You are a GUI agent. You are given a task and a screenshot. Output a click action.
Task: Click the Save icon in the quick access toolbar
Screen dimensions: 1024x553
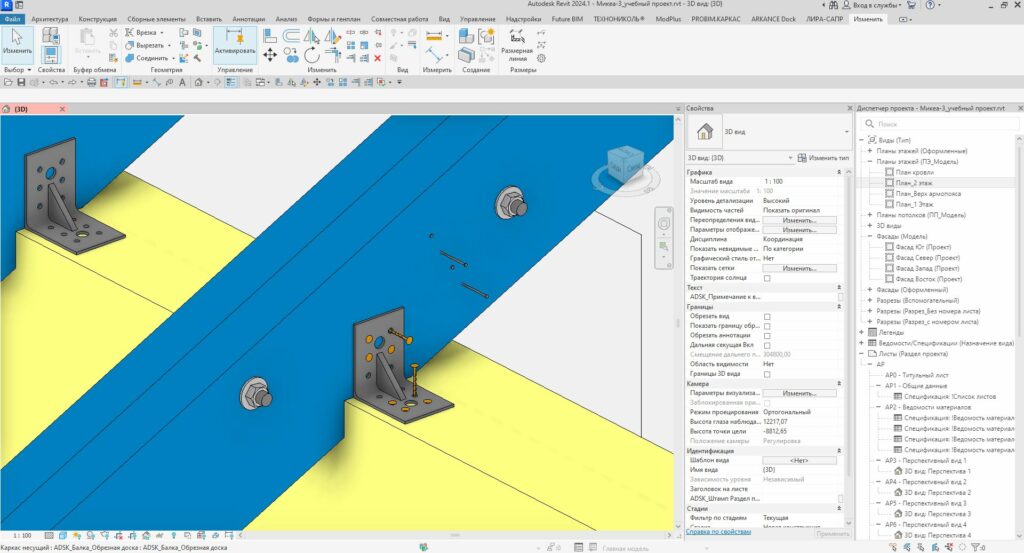click(19, 82)
